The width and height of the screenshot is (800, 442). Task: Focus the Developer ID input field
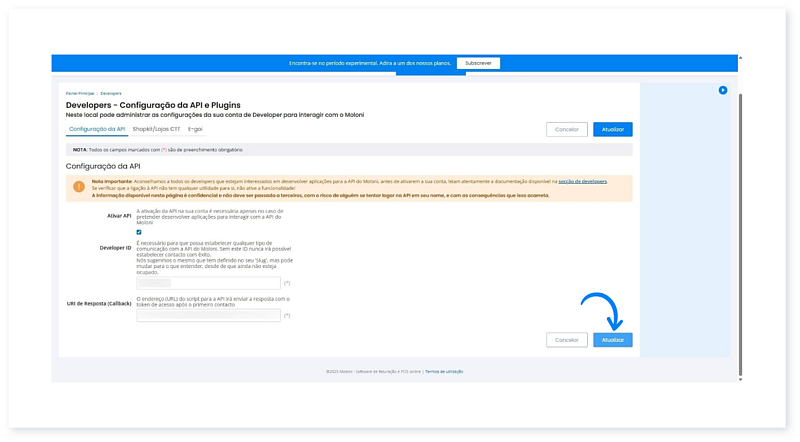(x=208, y=284)
